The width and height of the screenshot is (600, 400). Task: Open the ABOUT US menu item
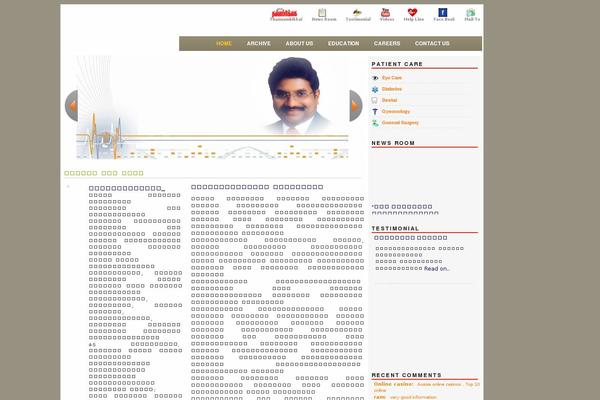coord(299,44)
